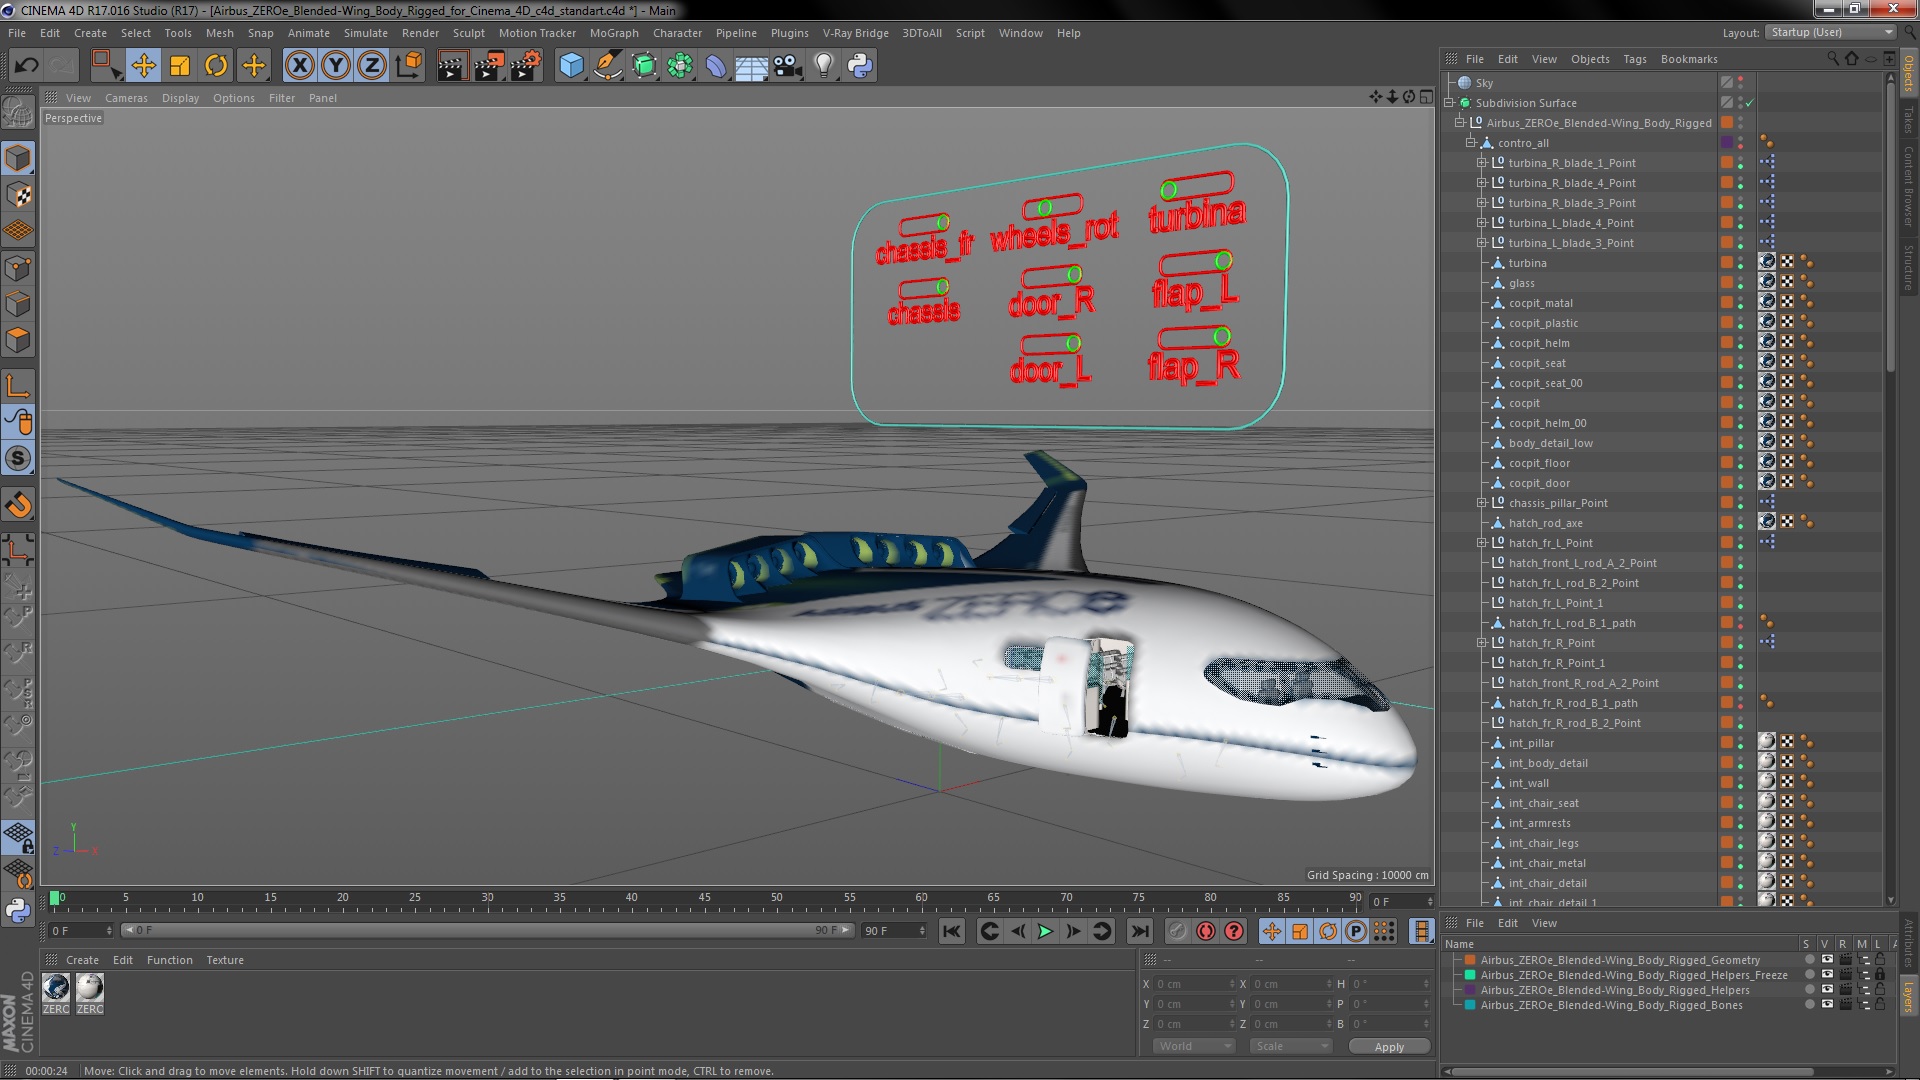Collapse the contro_all tree node

(x=1471, y=143)
